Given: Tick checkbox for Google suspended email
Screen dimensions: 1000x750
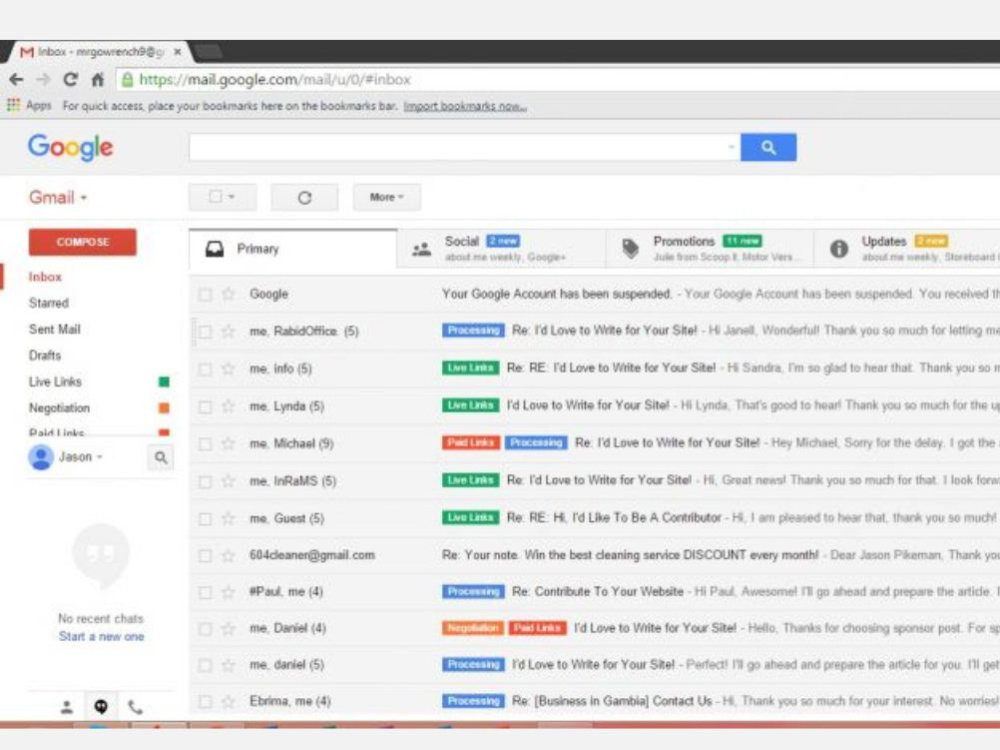Looking at the screenshot, I should pos(205,294).
